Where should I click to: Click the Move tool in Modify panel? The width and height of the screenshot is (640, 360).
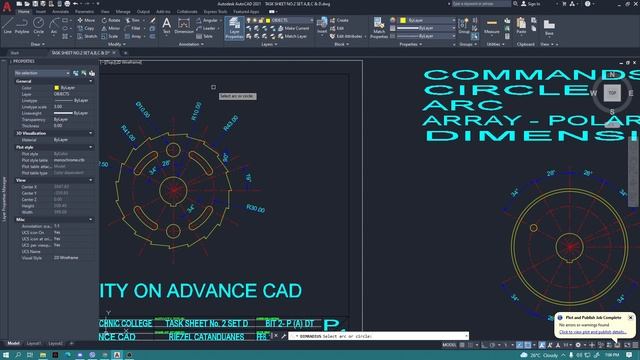click(x=87, y=20)
